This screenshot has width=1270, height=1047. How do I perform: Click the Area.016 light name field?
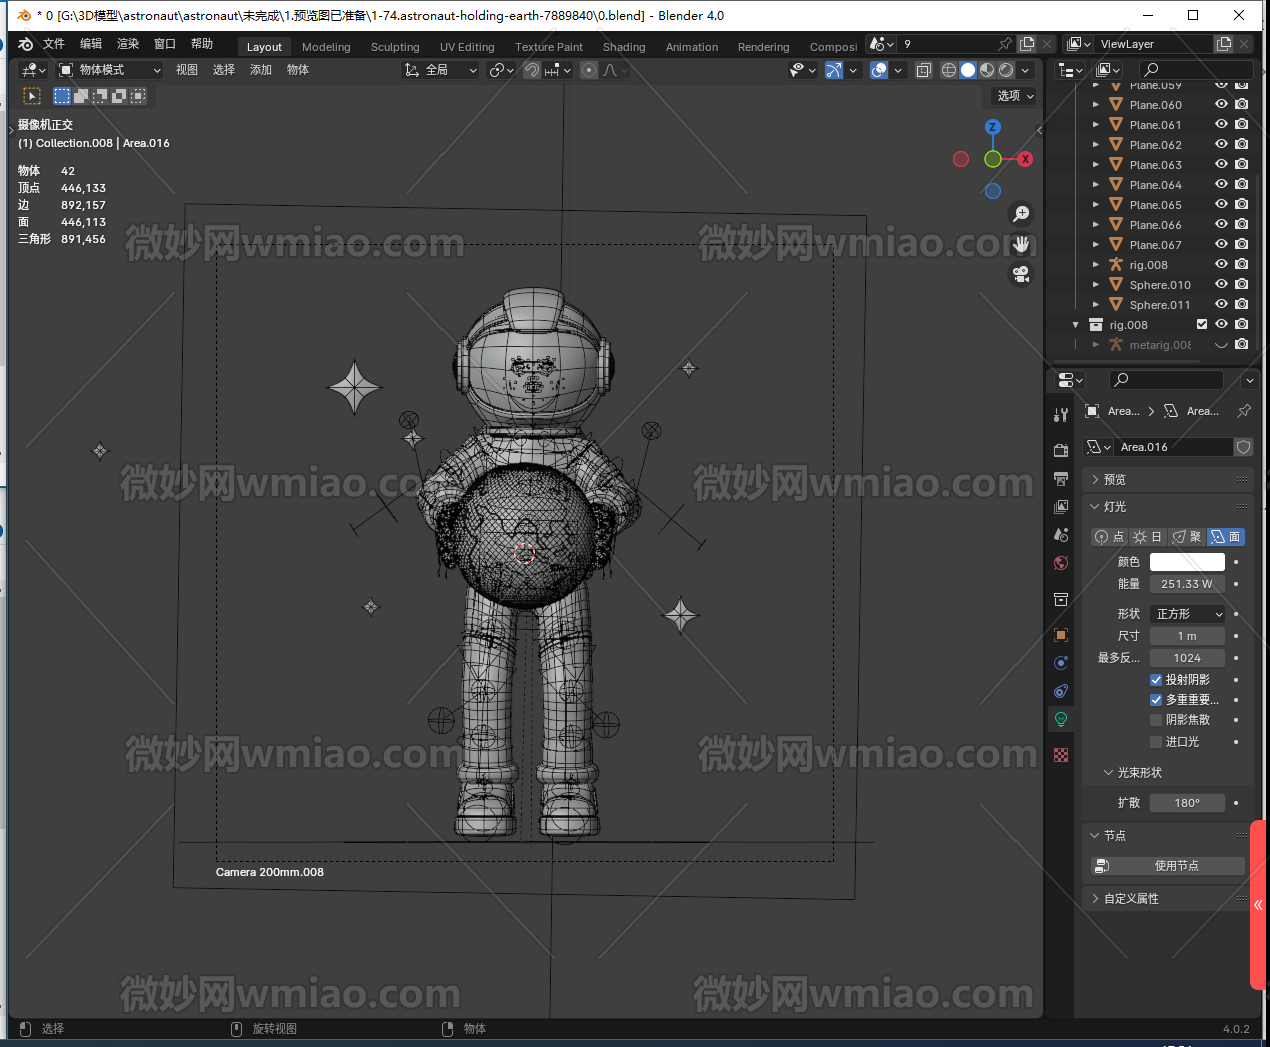(x=1172, y=447)
